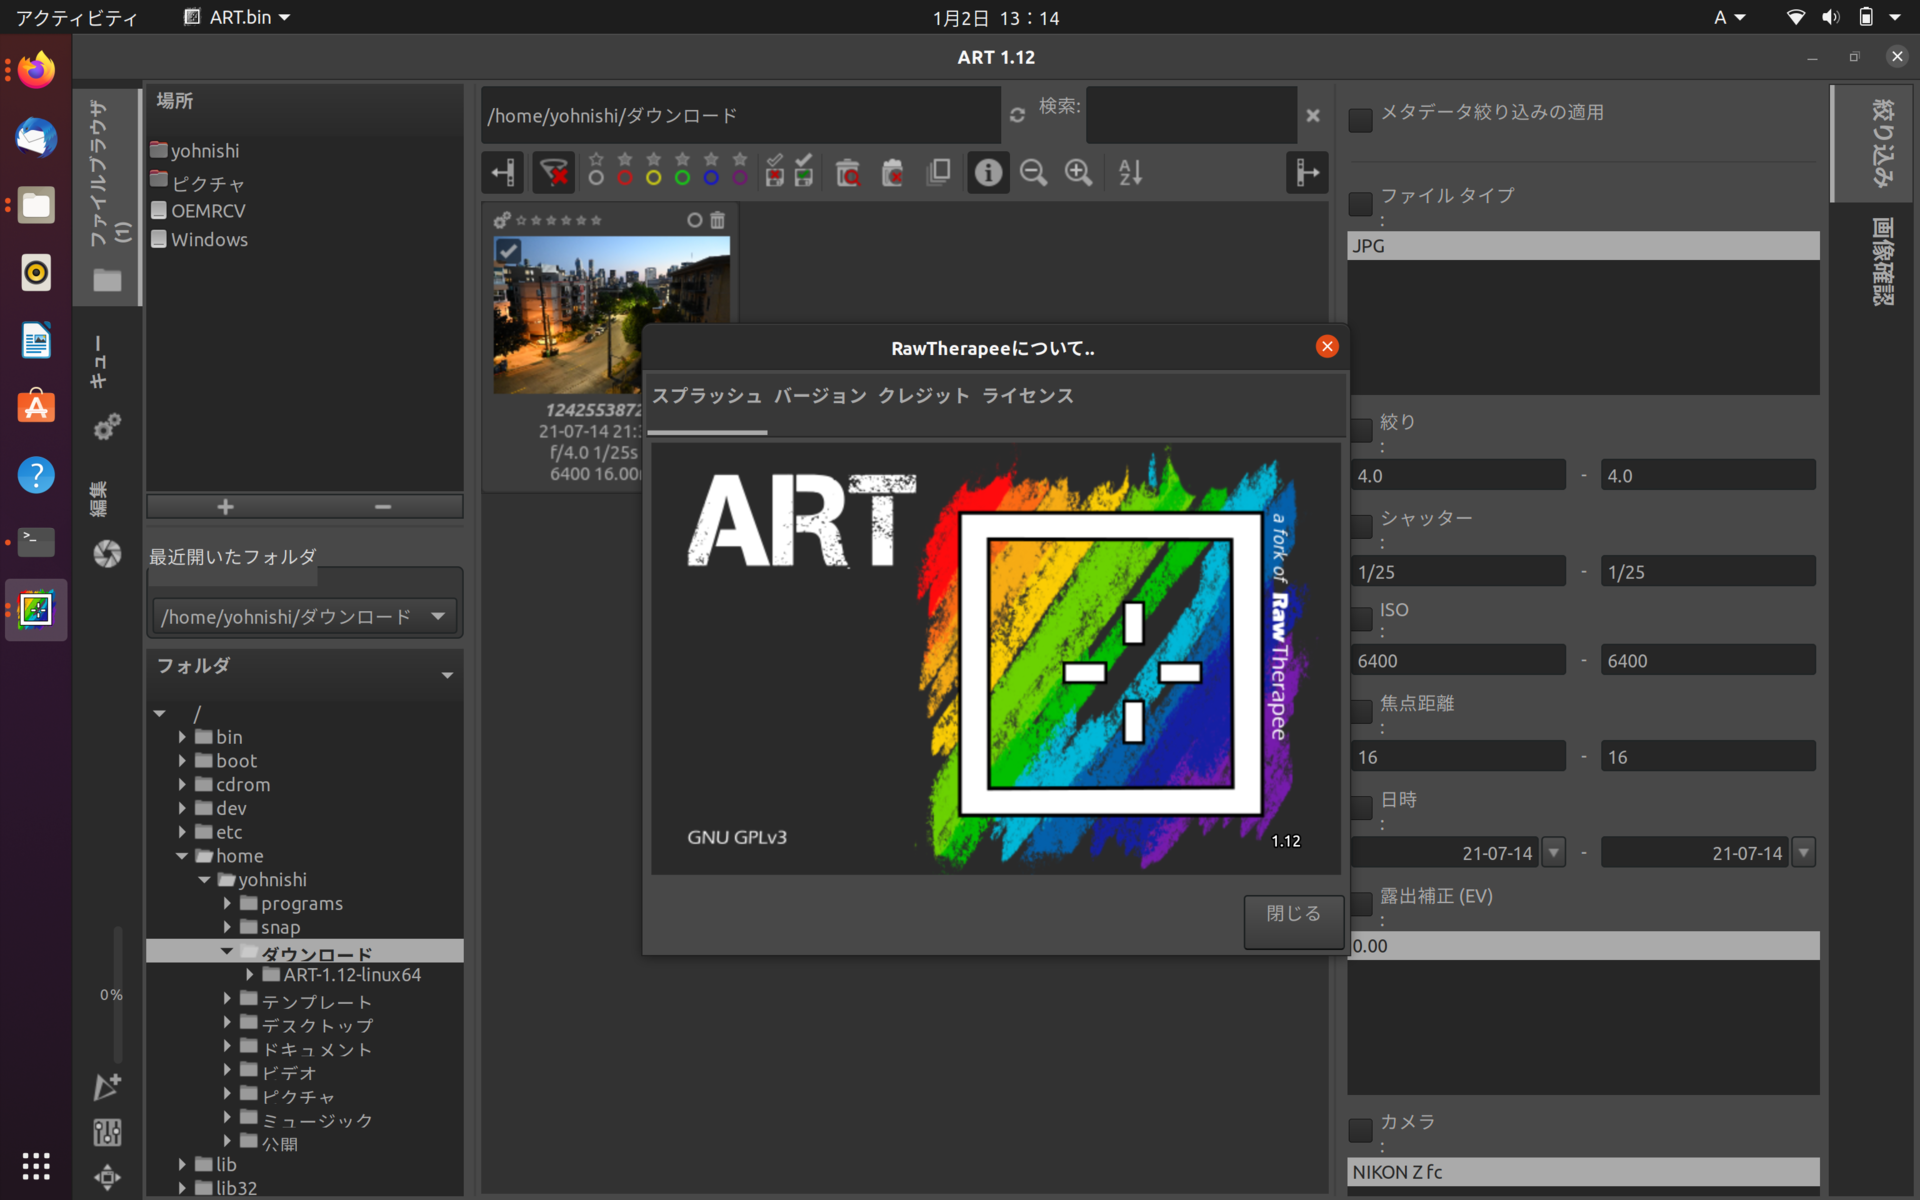Uncheck the photo thumbnail selection checkbox
The height and width of the screenshot is (1200, 1920).
[508, 250]
